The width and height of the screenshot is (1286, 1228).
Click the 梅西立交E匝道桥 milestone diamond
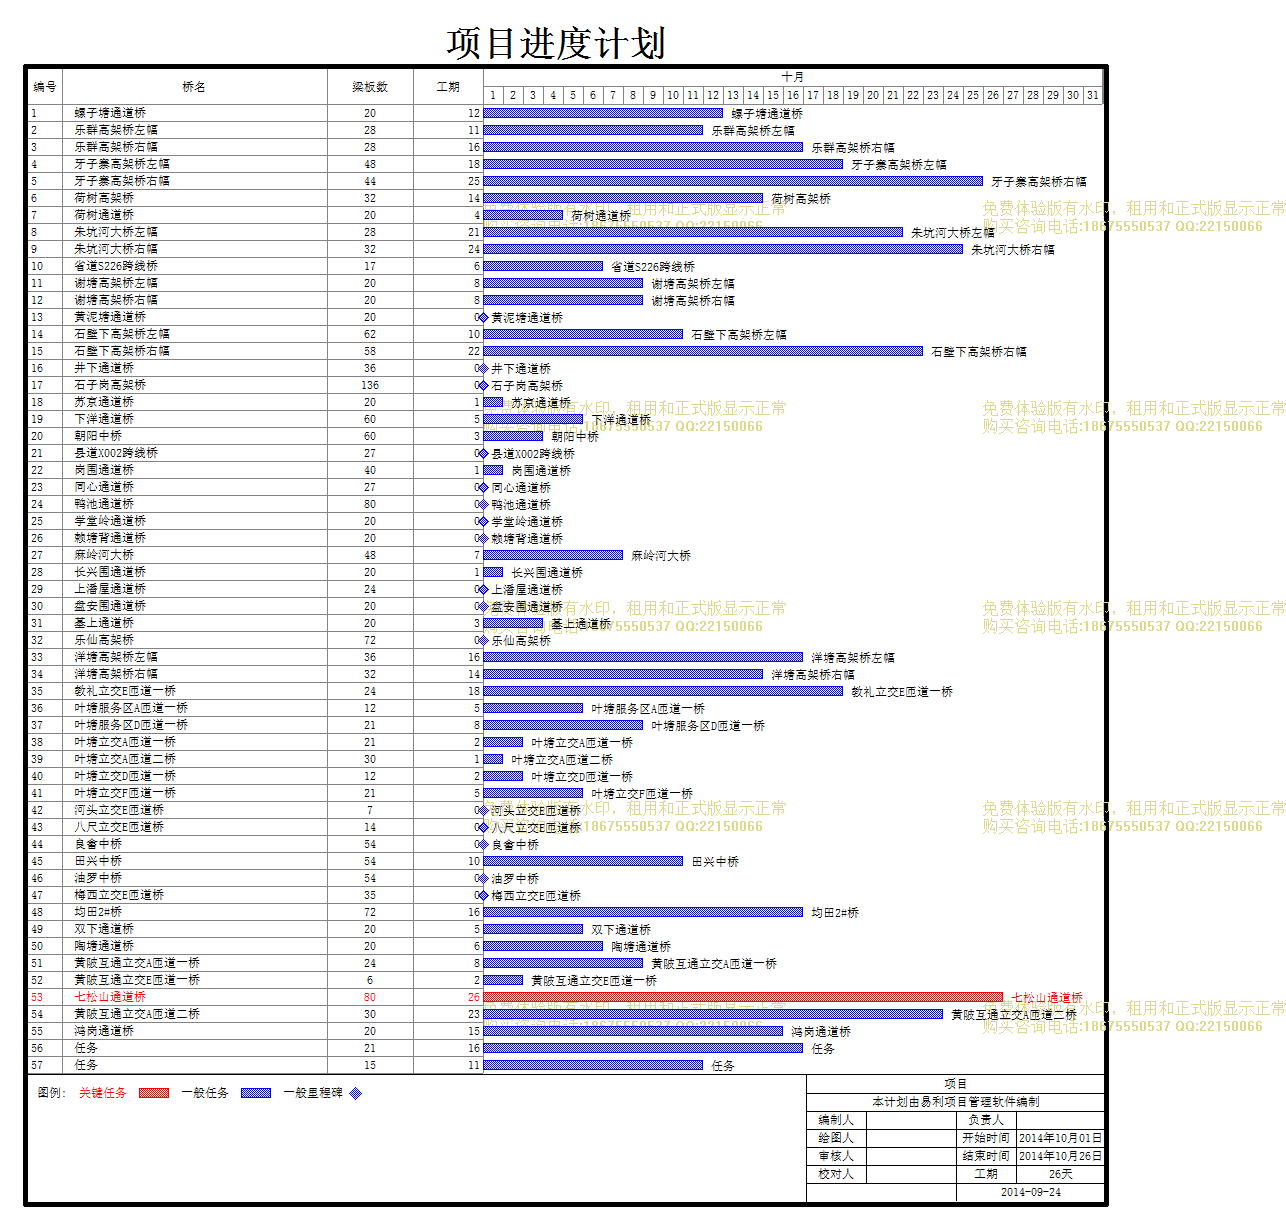tap(484, 895)
